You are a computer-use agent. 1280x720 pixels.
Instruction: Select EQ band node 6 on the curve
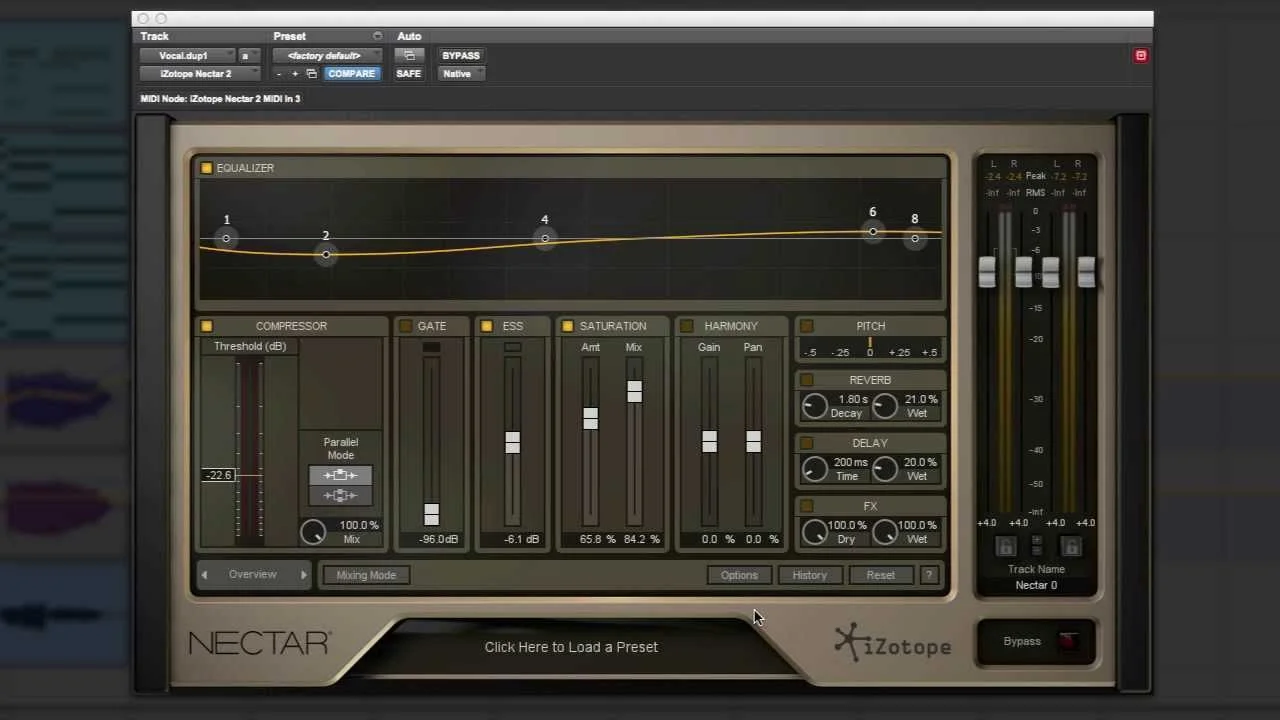tap(872, 232)
